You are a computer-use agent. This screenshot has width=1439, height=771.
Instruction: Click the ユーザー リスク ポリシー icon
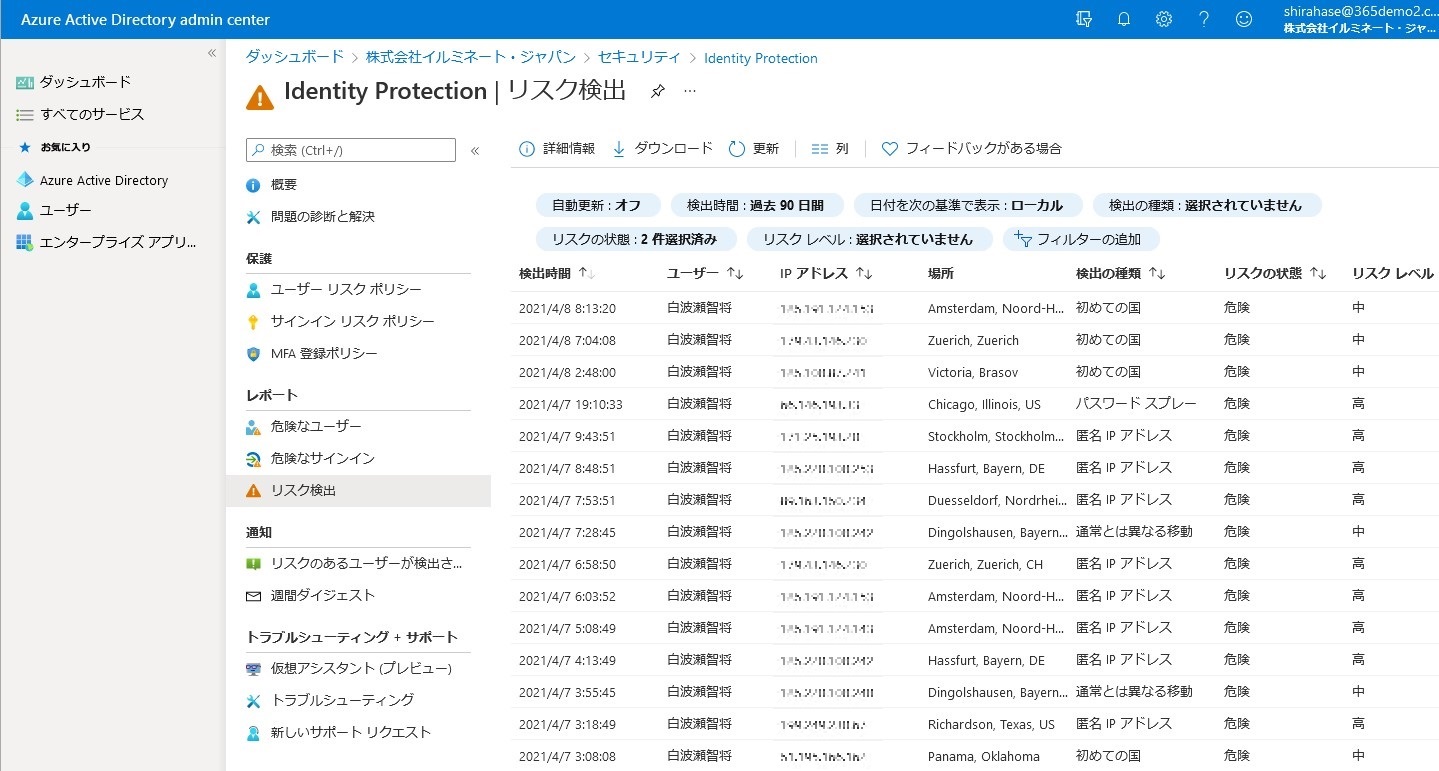[254, 290]
